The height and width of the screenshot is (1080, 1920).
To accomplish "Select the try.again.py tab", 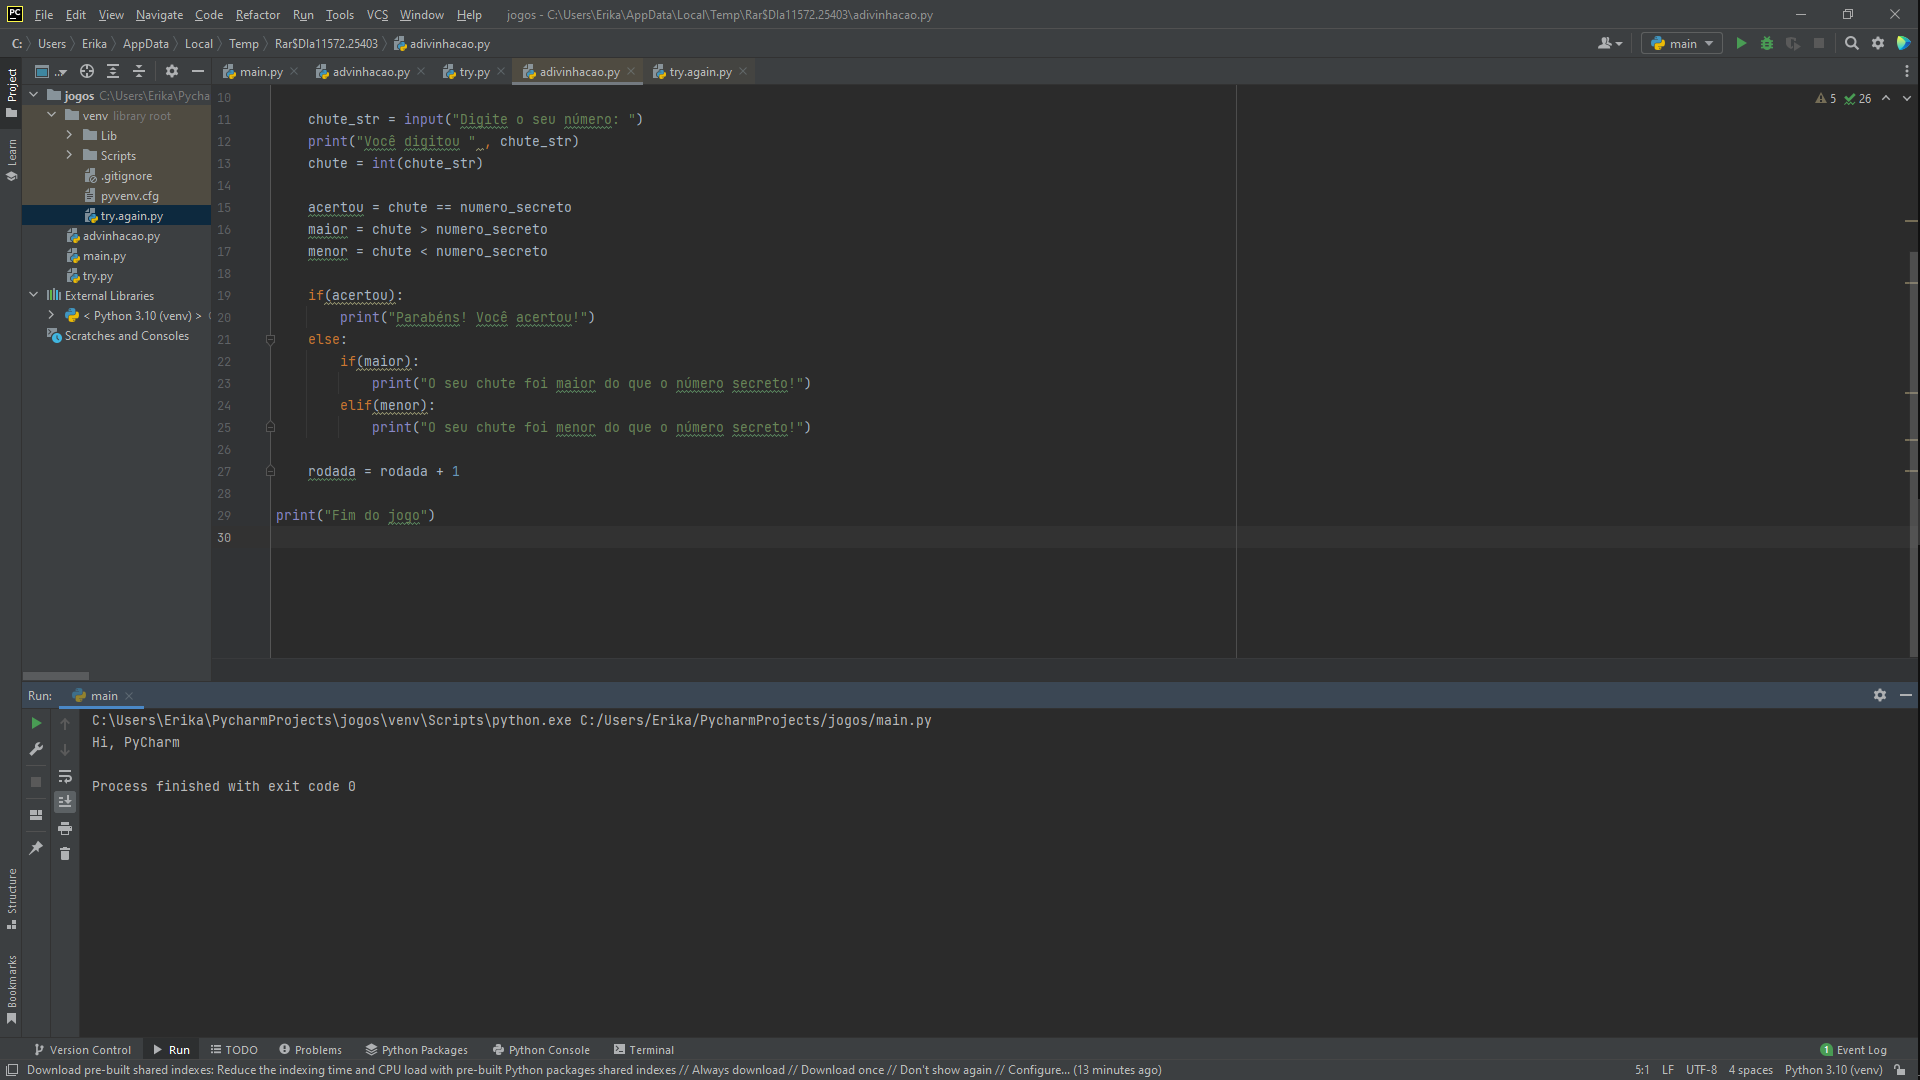I will pos(699,71).
